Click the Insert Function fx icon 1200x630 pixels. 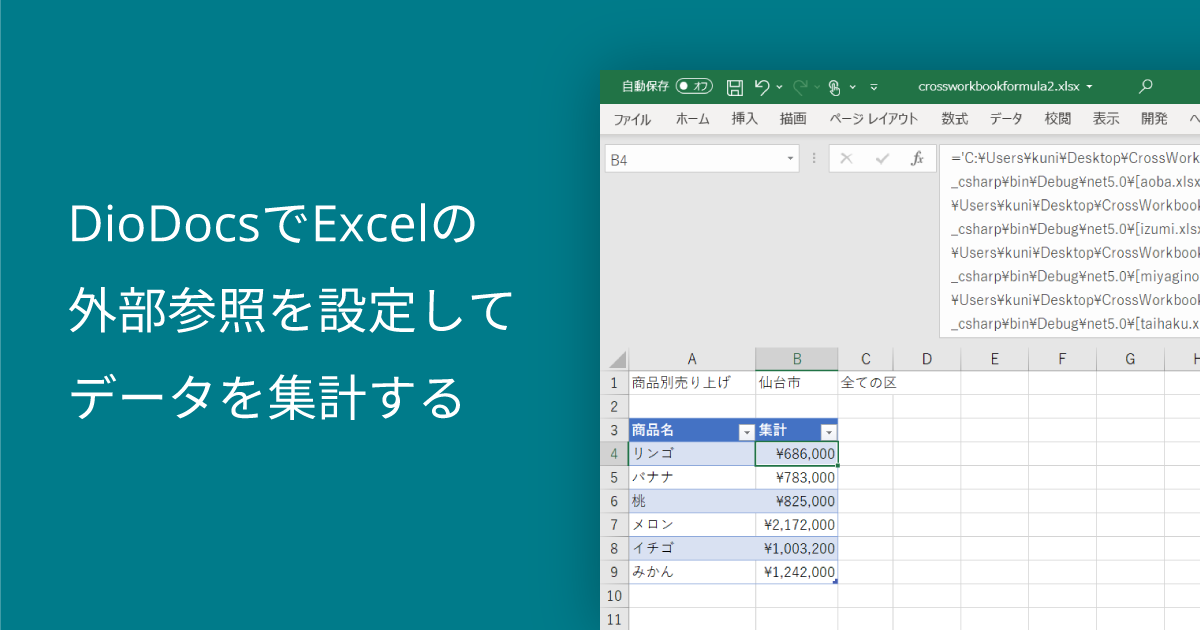point(918,158)
